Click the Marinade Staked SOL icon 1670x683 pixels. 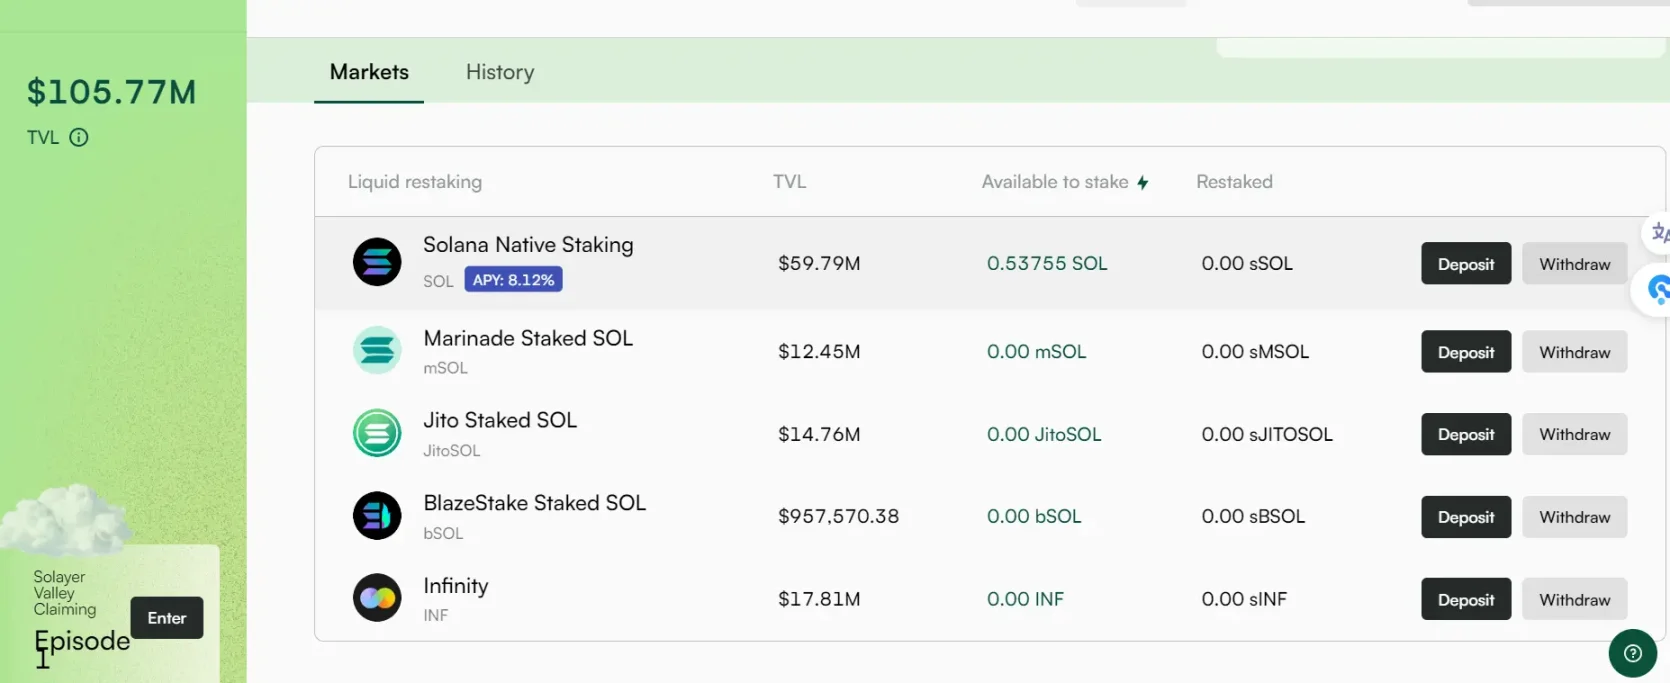point(377,351)
